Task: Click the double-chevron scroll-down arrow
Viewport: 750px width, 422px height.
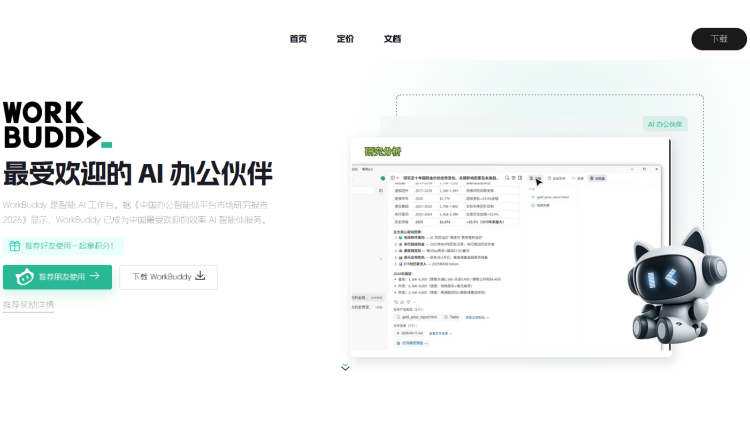Action: tap(345, 367)
